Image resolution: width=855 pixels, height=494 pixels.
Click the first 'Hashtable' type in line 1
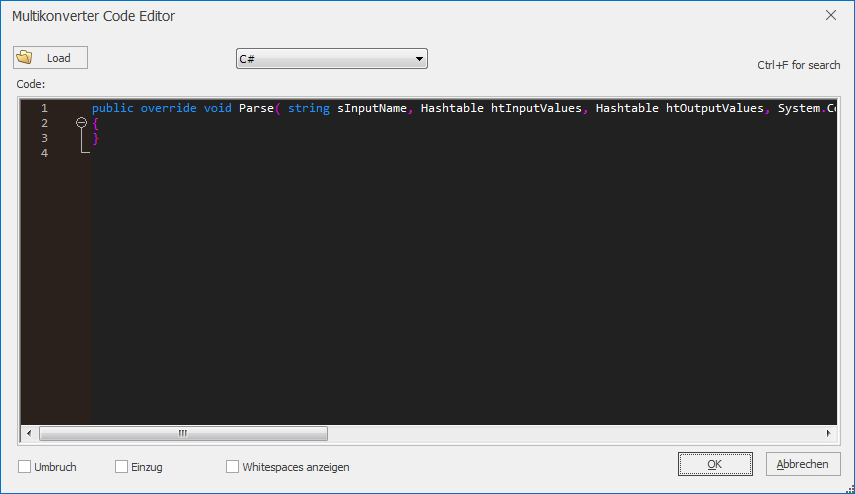[x=452, y=108]
